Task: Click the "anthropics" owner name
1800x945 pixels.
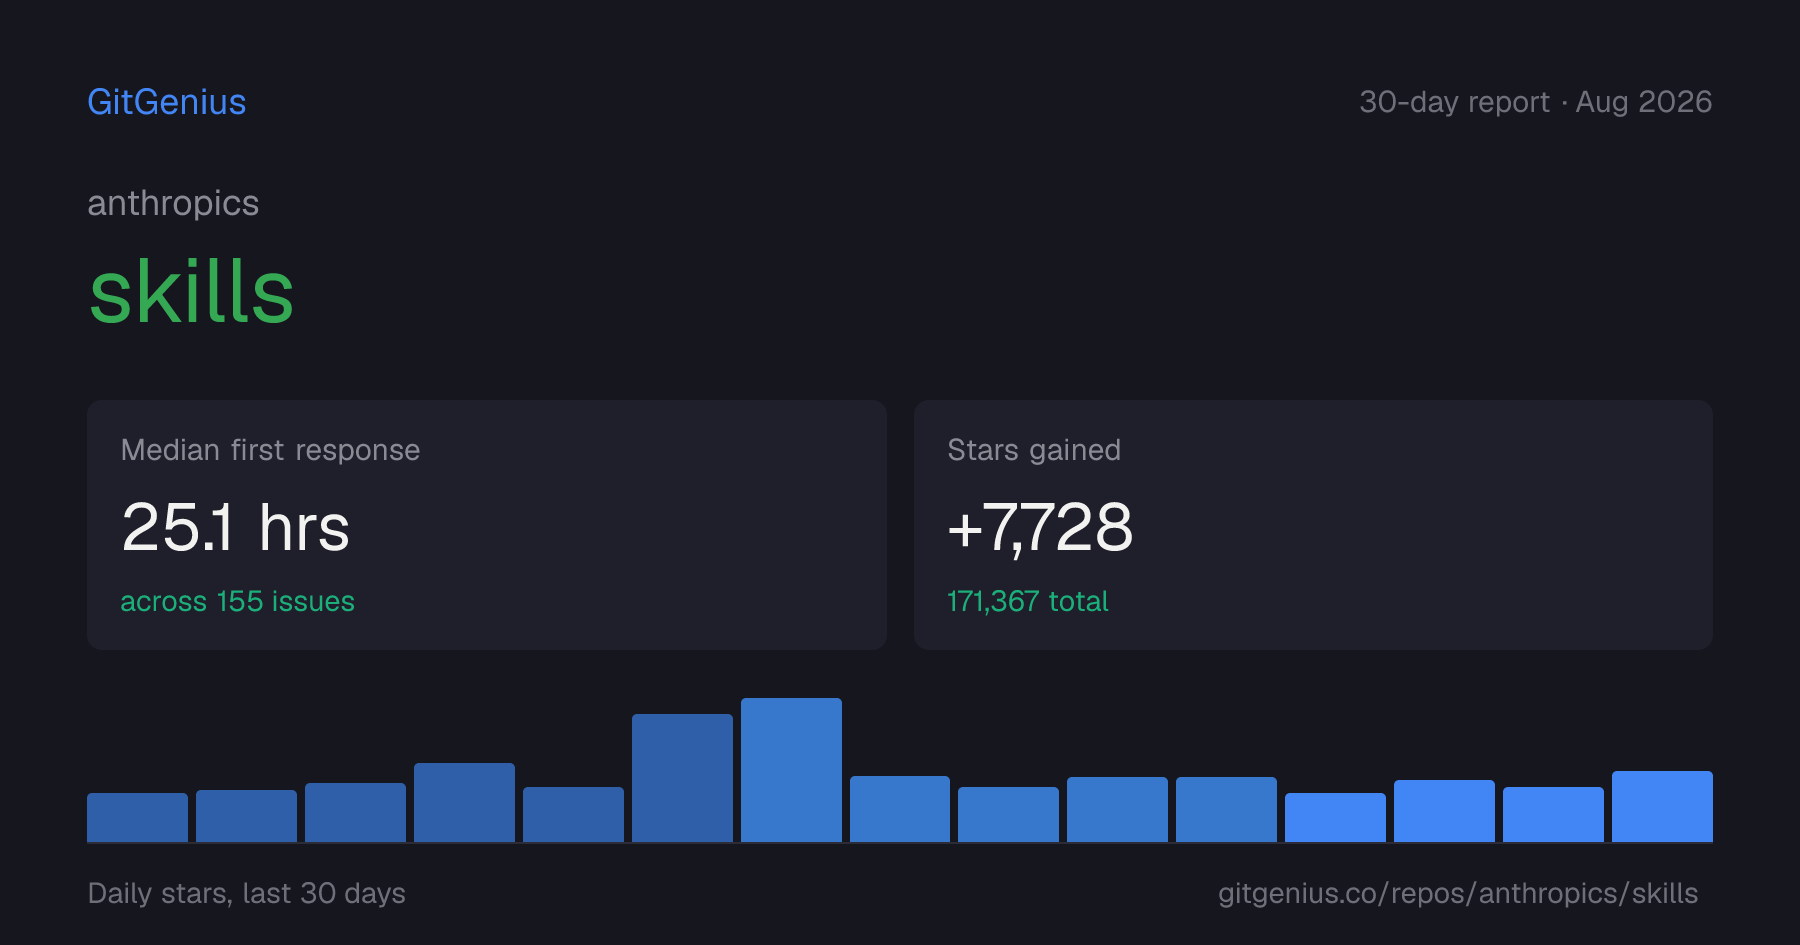Action: pos(173,203)
